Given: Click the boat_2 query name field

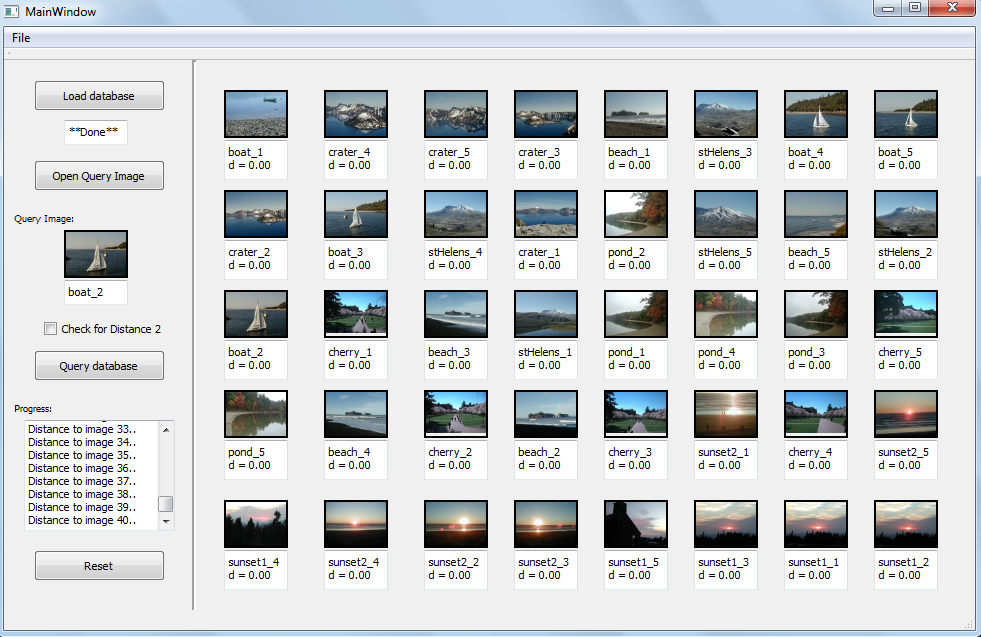Looking at the screenshot, I should [x=96, y=293].
